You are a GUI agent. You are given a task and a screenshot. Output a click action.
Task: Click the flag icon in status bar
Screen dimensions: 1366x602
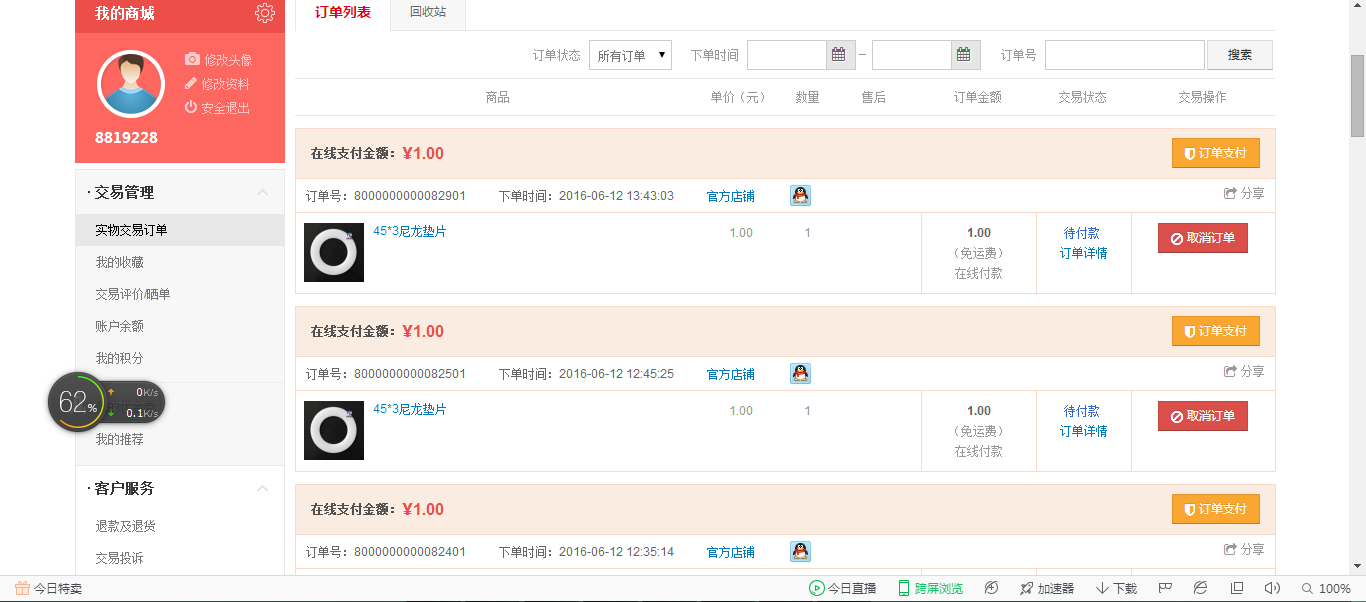1165,588
